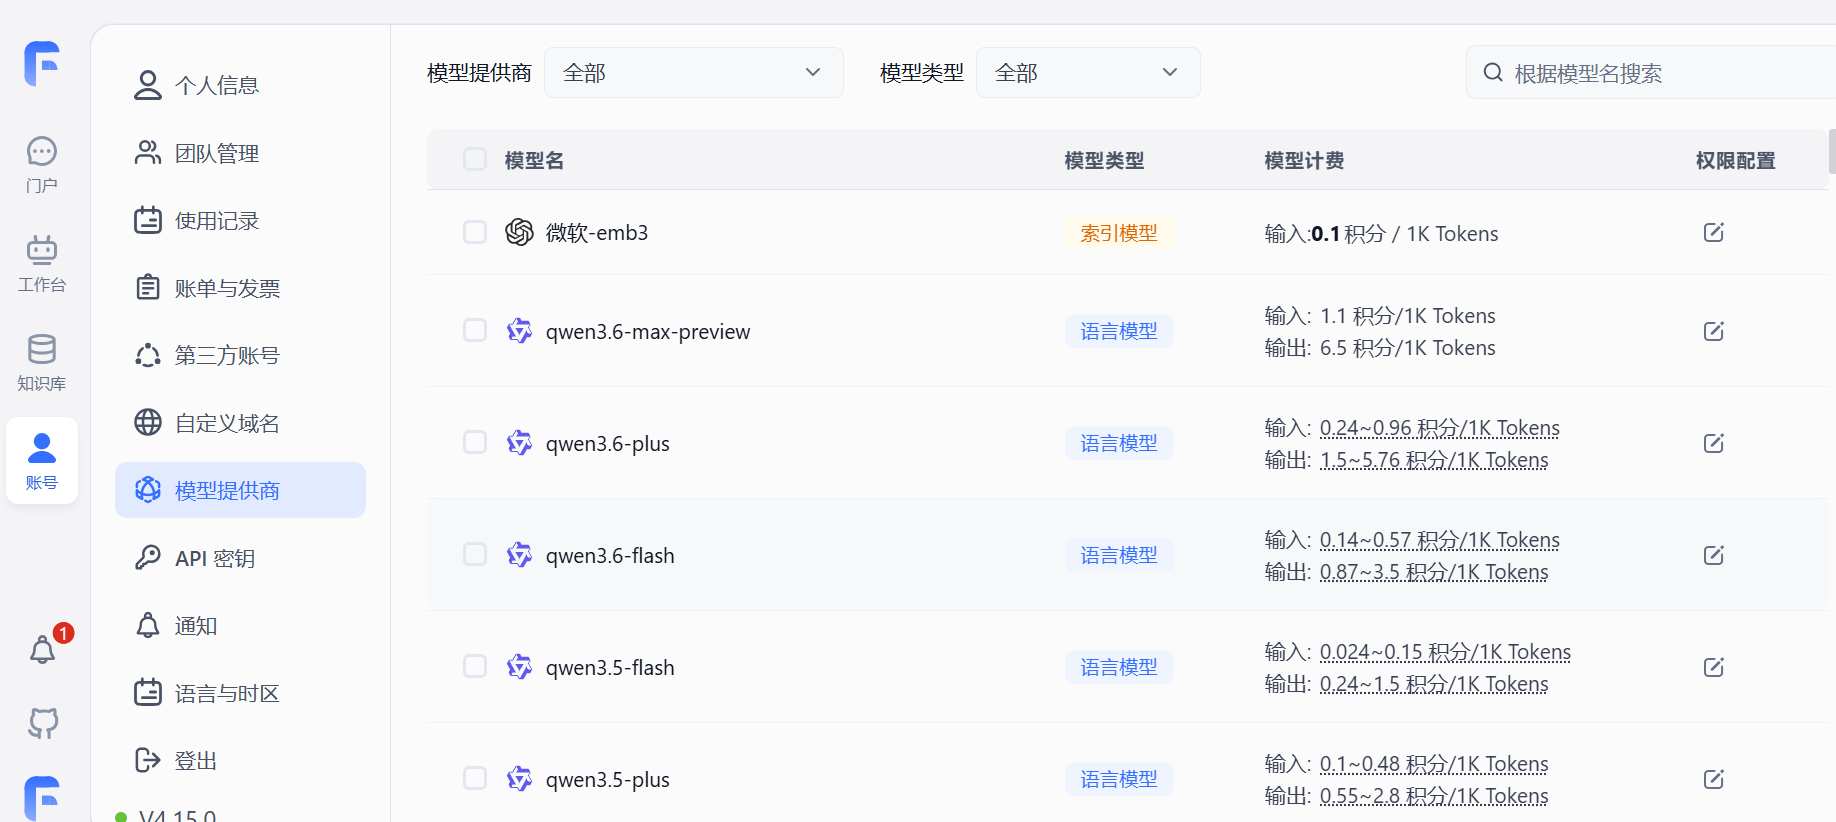Click the Qwen logo beside qwen3.6-flash

(519, 555)
